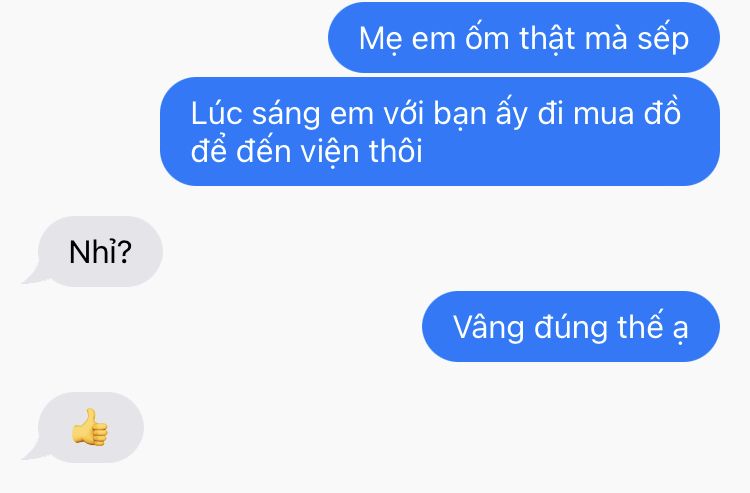Click the word "thật" in the first message

[547, 37]
